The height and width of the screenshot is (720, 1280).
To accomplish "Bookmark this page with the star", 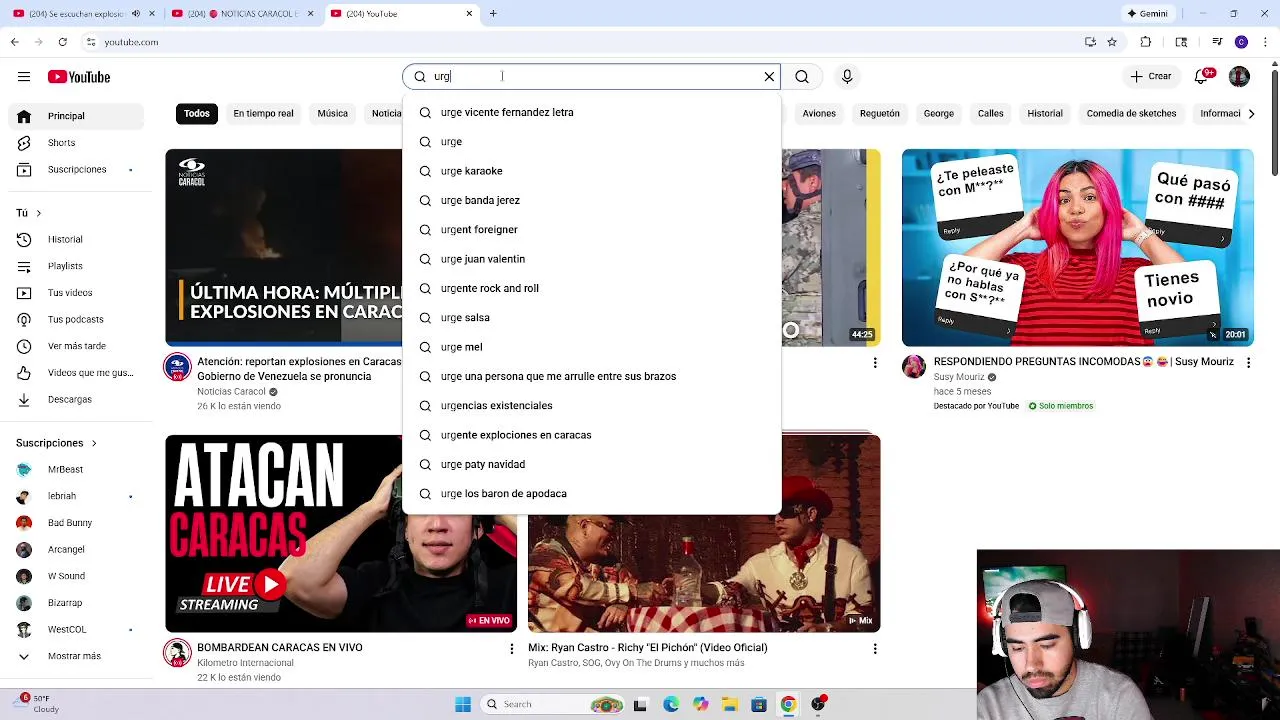I will 1112,42.
